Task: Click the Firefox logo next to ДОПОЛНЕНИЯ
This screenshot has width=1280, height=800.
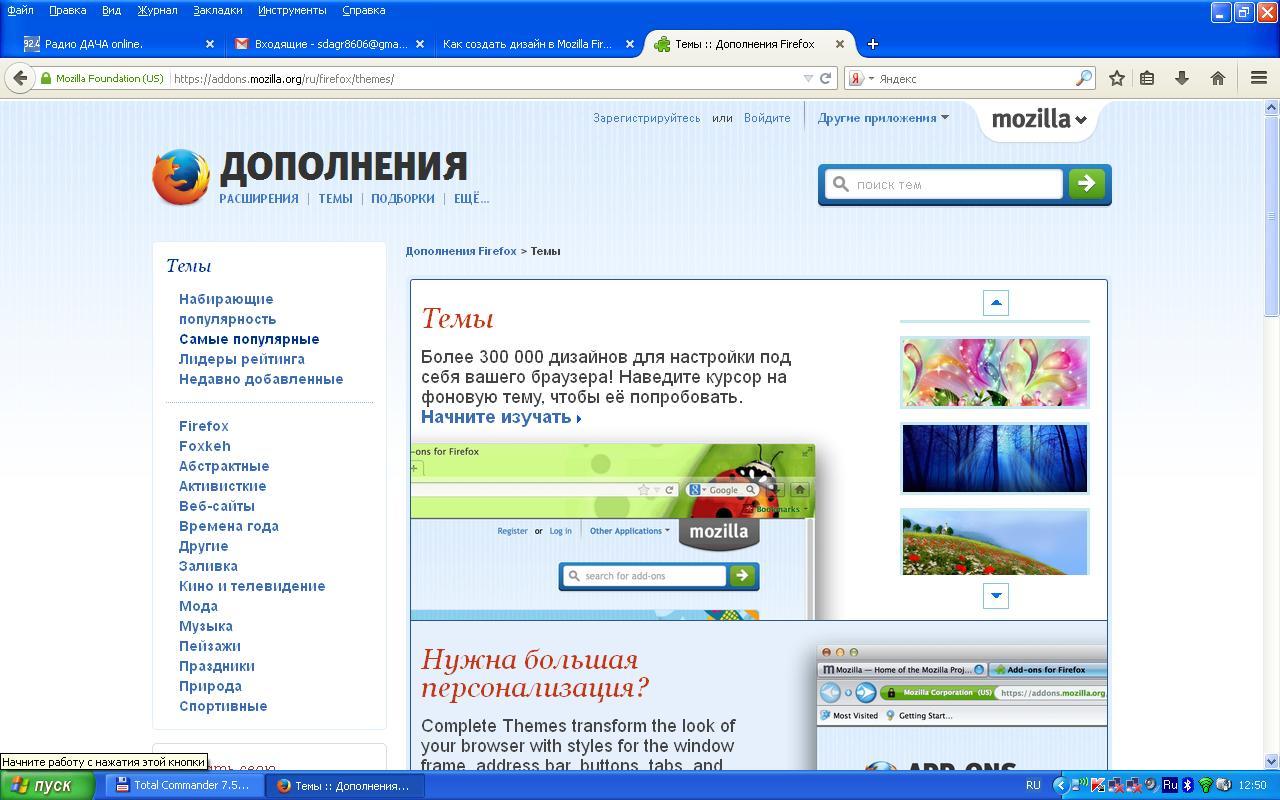Action: (x=181, y=178)
